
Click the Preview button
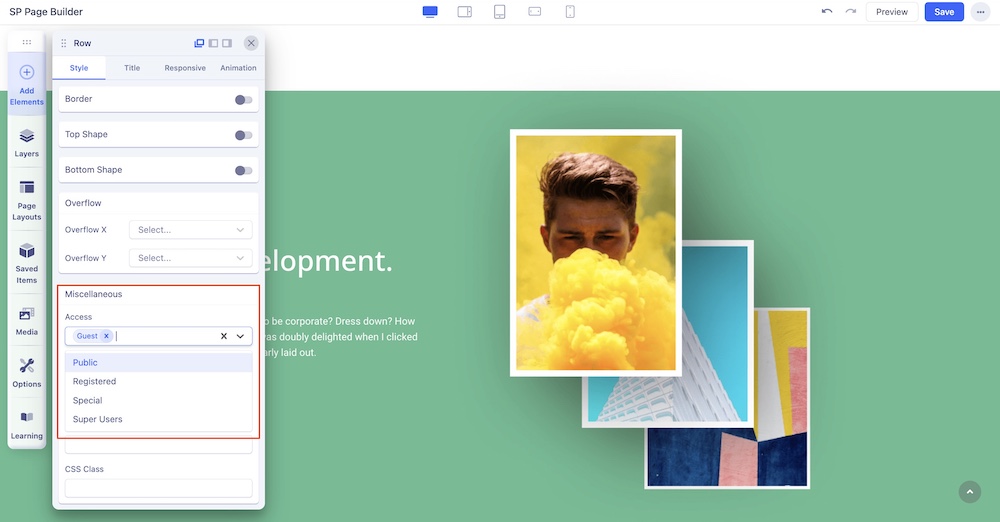[891, 12]
